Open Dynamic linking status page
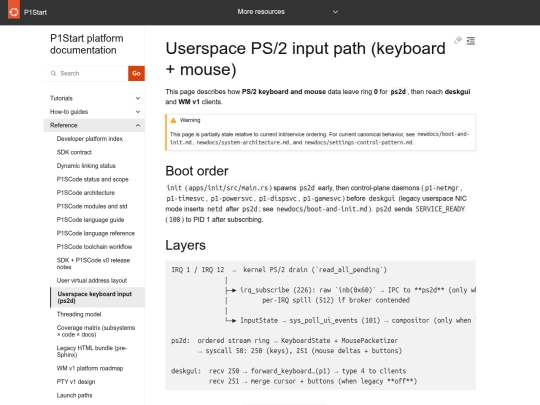Screen dimensions: 540x405 [86, 166]
